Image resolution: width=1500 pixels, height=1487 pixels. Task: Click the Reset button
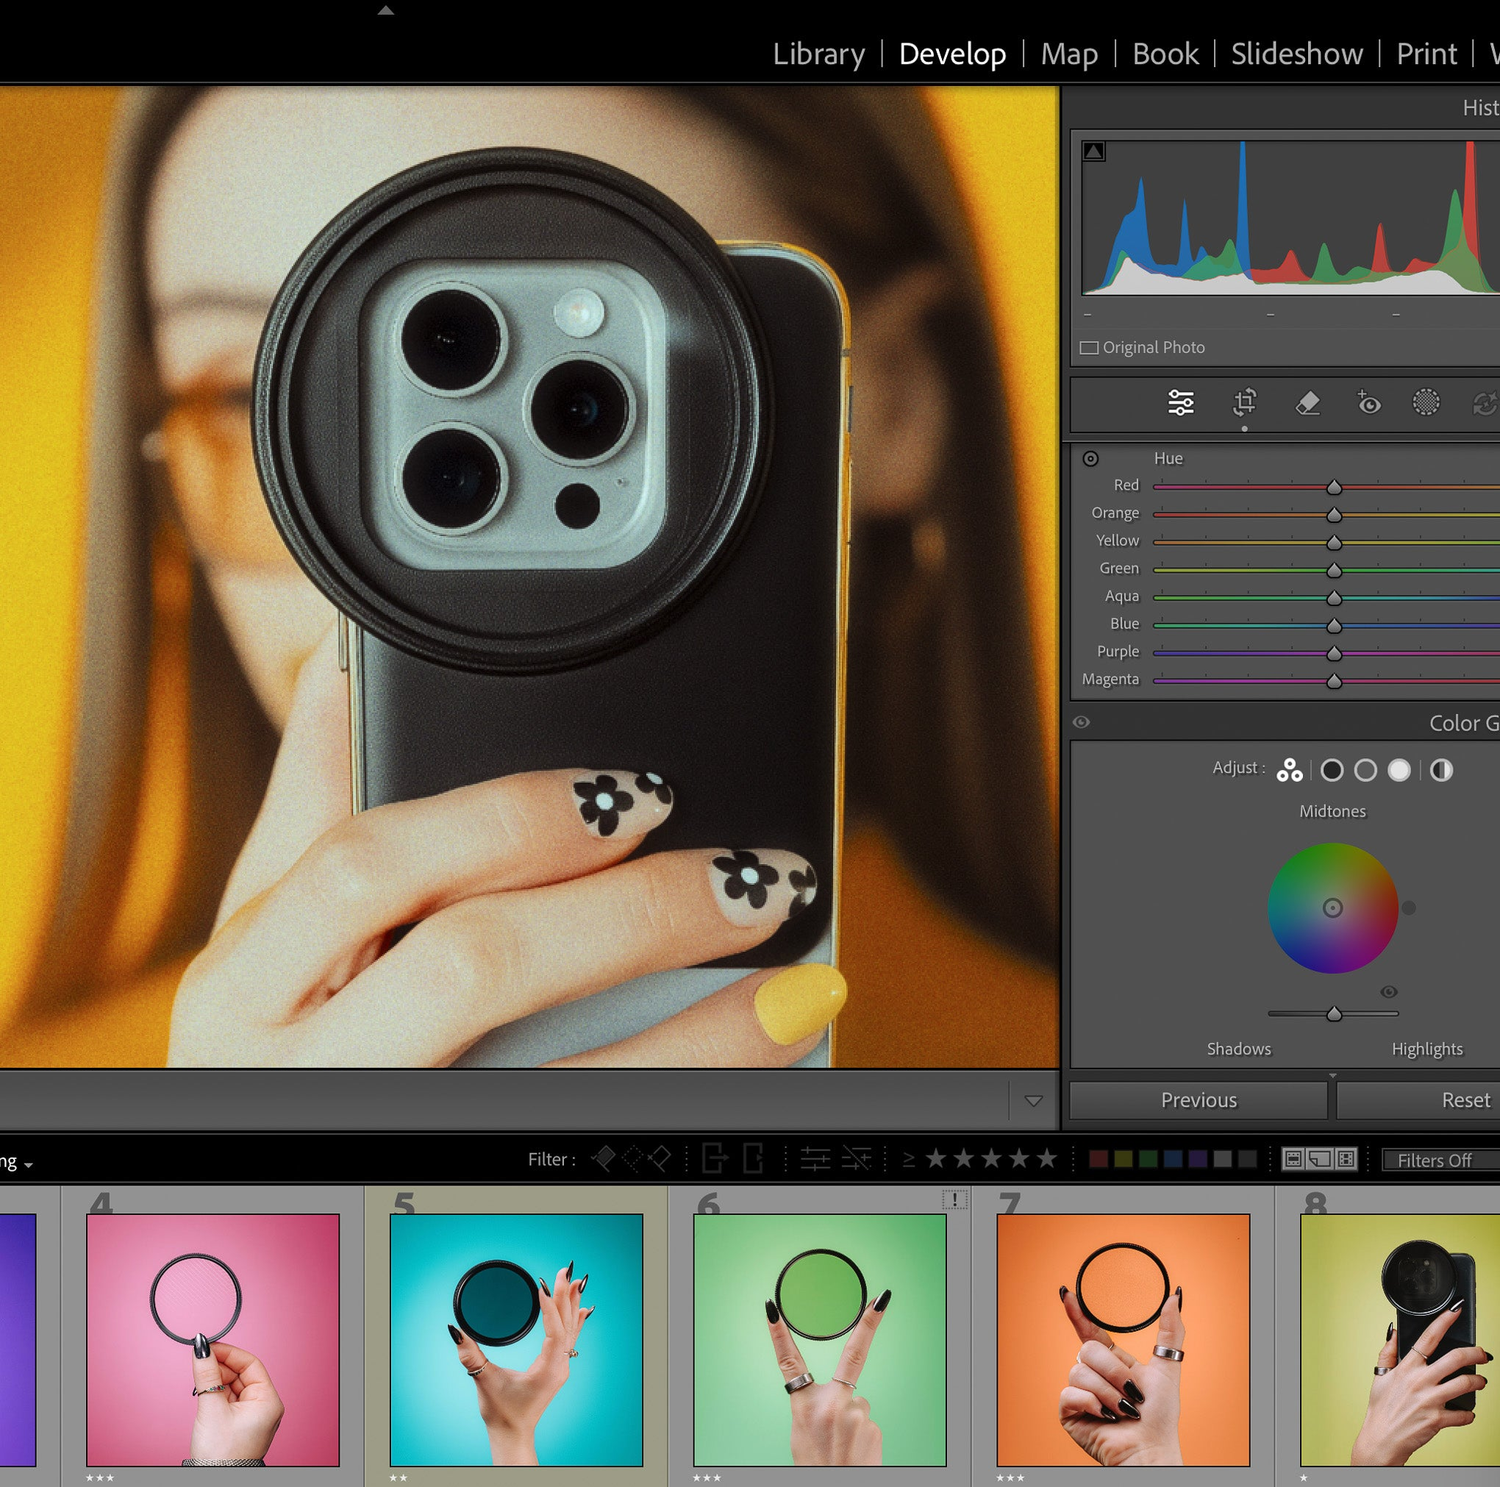point(1464,1100)
